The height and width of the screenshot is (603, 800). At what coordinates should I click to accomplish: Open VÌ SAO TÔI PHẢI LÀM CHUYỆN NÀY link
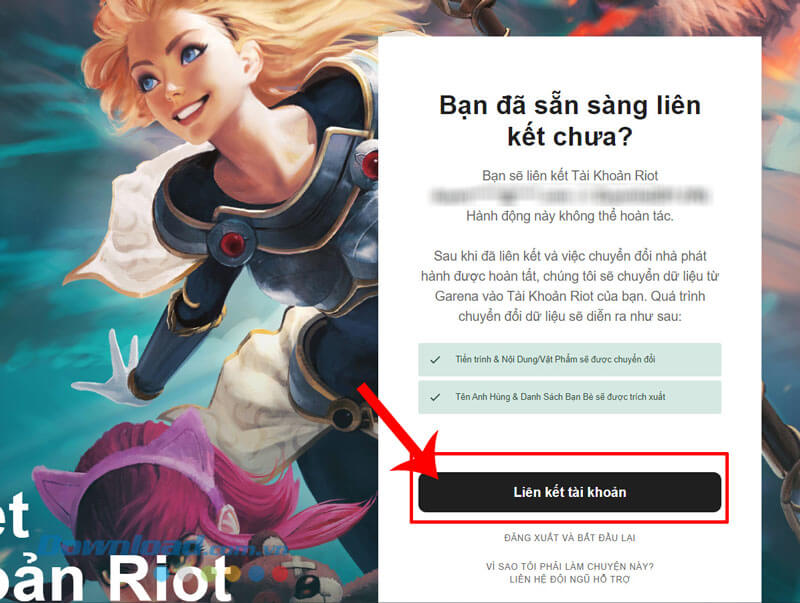pyautogui.click(x=569, y=566)
